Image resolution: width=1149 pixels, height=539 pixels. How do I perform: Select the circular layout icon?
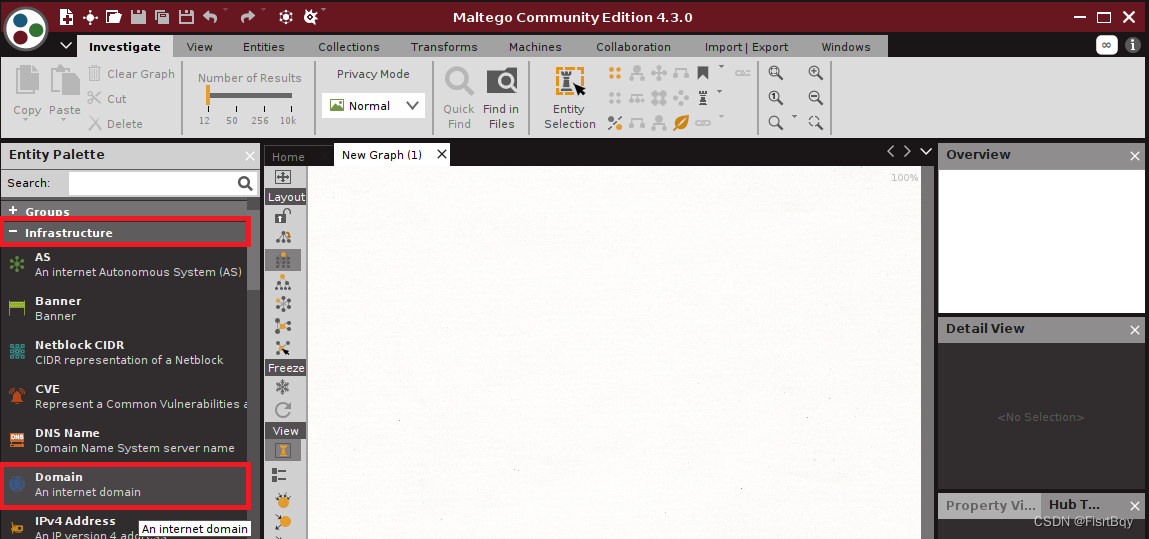click(x=283, y=303)
